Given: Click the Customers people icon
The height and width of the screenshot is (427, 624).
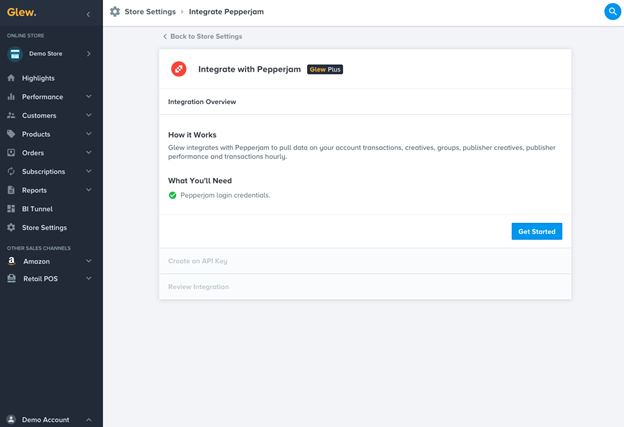Looking at the screenshot, I should (11, 115).
